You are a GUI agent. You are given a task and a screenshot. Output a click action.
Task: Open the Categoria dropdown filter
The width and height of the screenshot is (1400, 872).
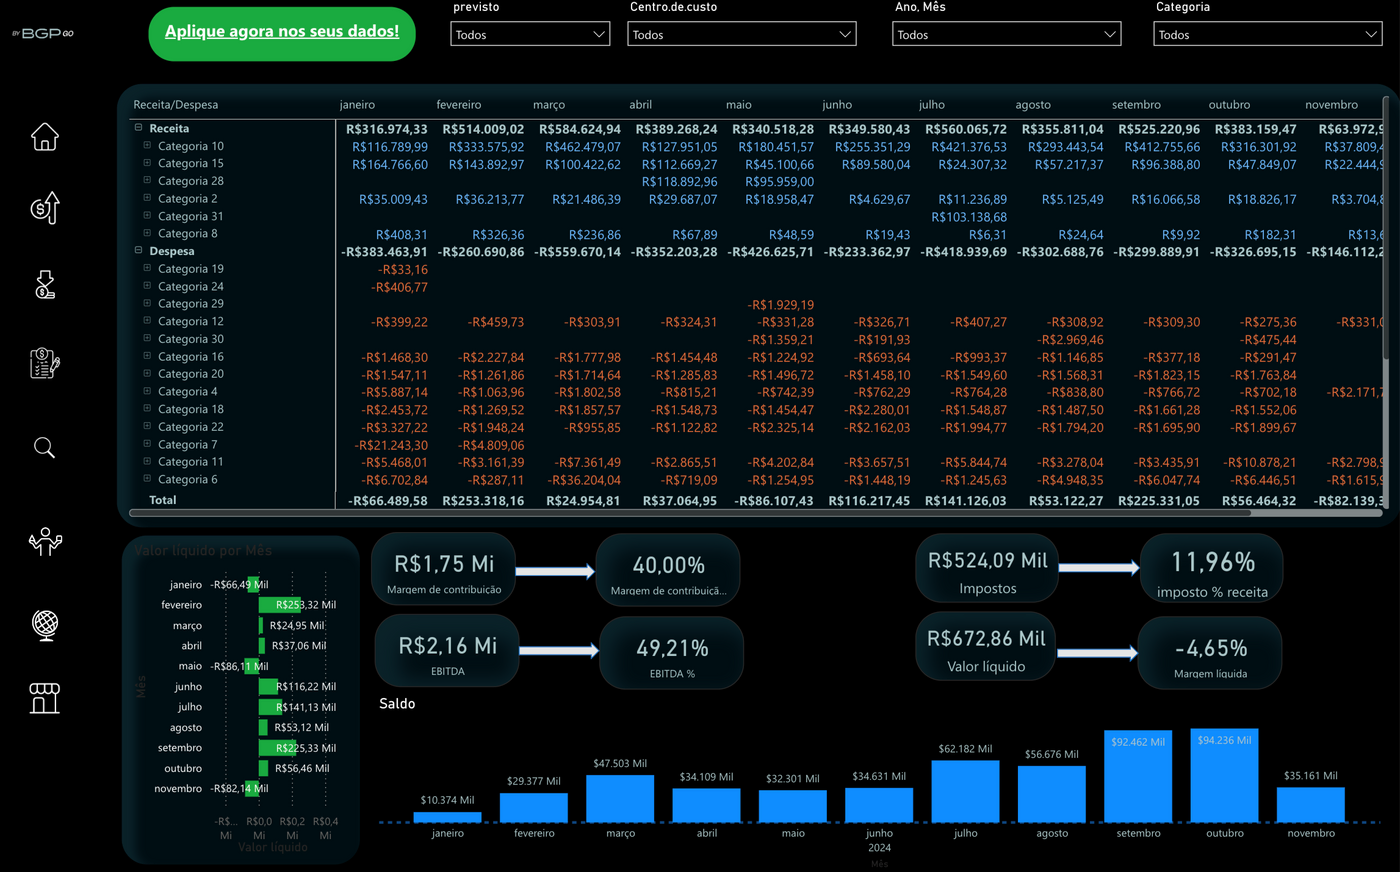click(x=1268, y=34)
